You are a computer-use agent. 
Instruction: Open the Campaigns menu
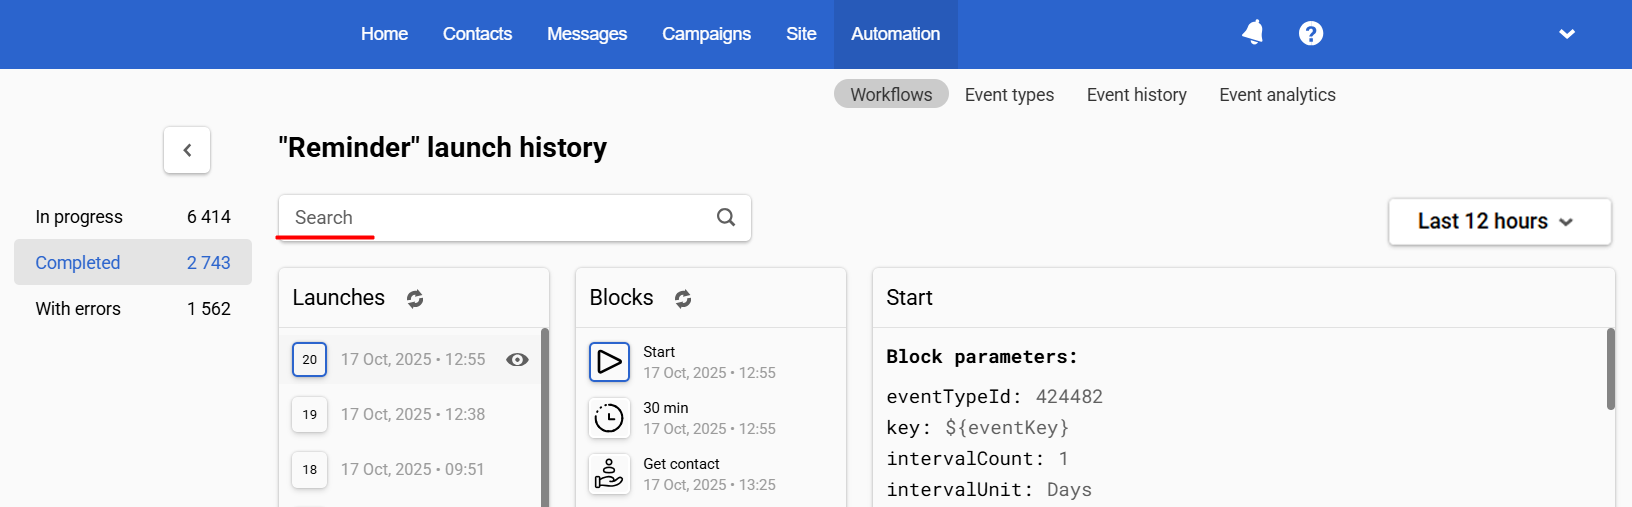coord(706,34)
